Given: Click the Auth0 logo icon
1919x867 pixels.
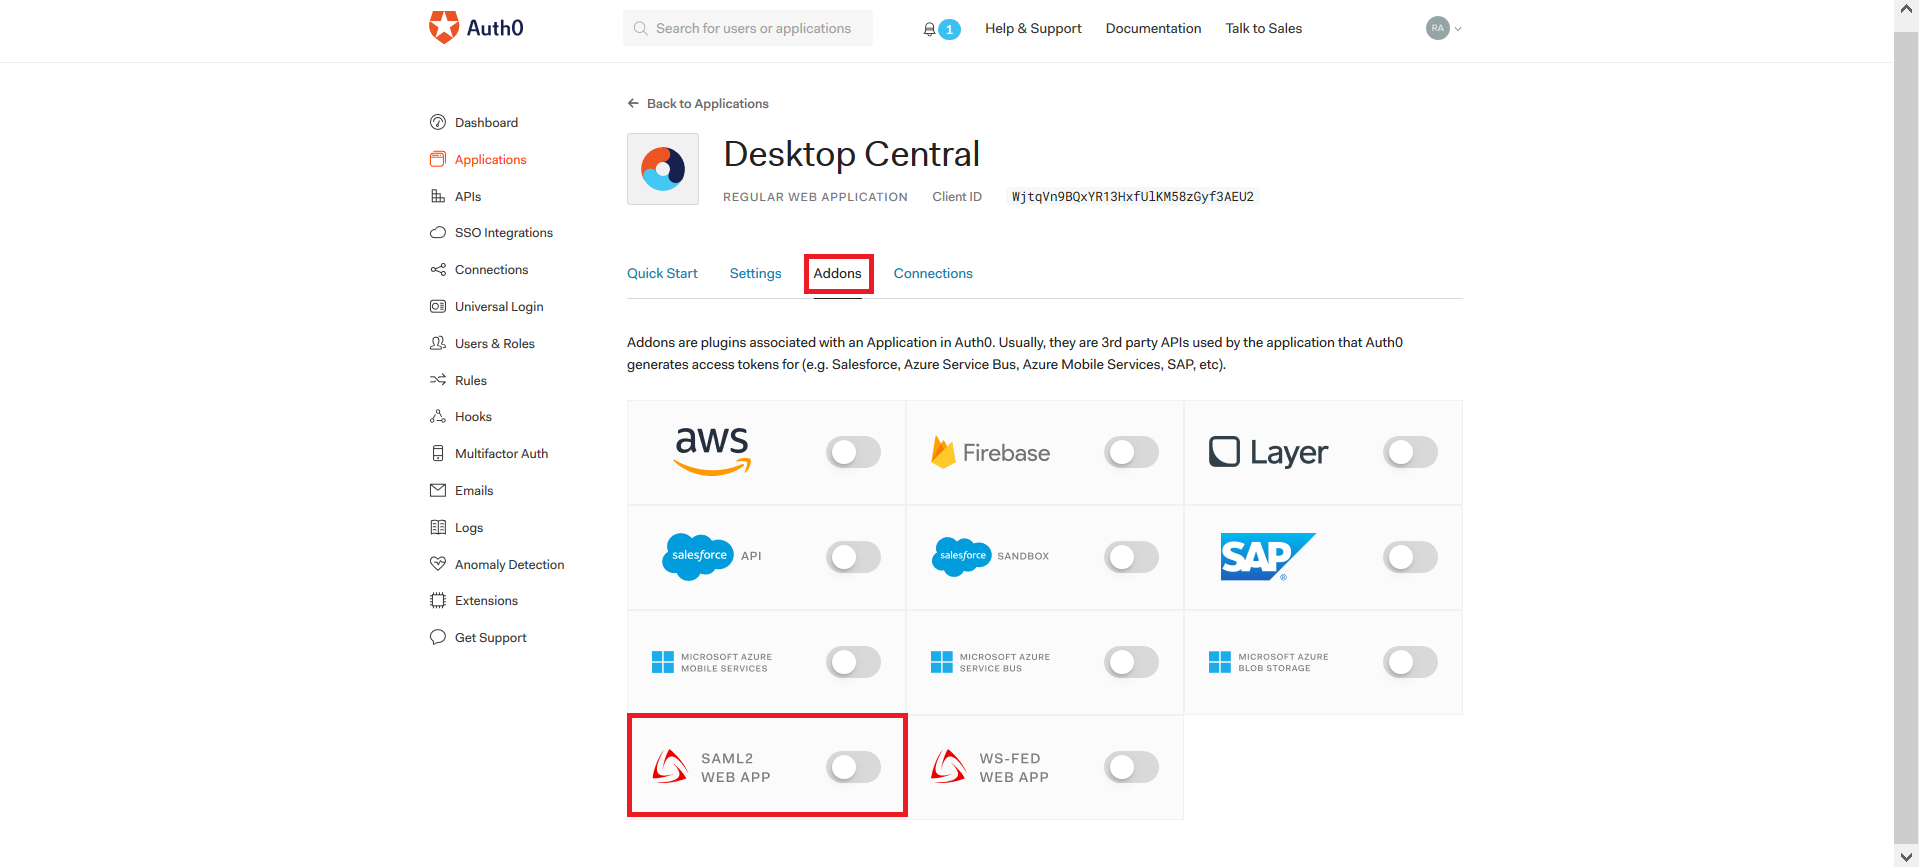Looking at the screenshot, I should [x=444, y=27].
